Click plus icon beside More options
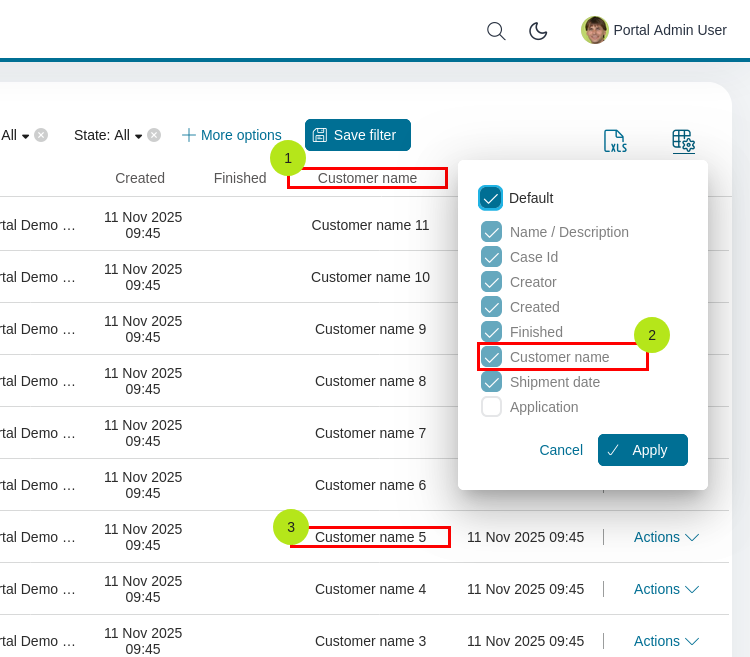This screenshot has height=657, width=750. click(189, 135)
